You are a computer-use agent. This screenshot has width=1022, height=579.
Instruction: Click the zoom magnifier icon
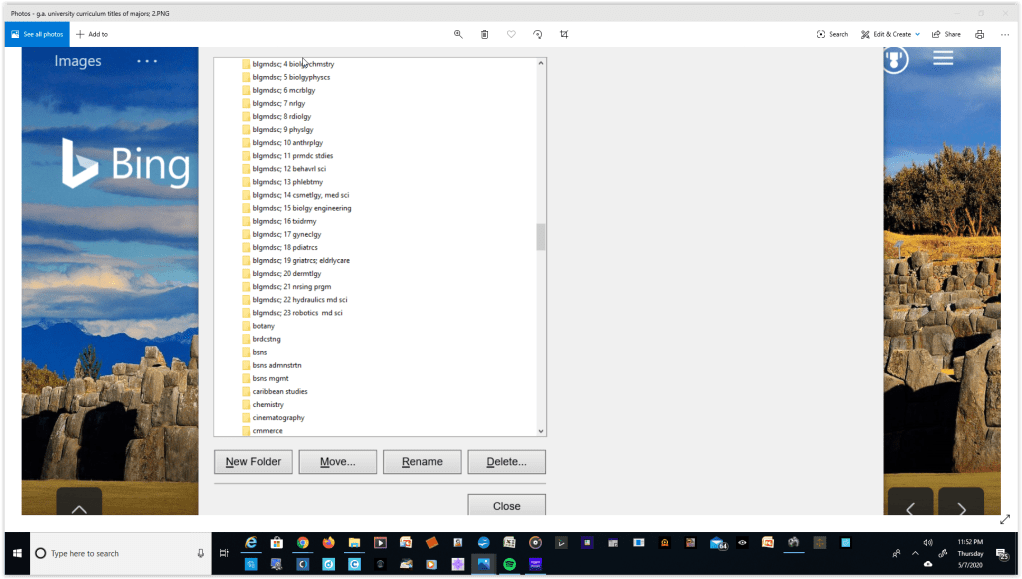[x=458, y=34]
